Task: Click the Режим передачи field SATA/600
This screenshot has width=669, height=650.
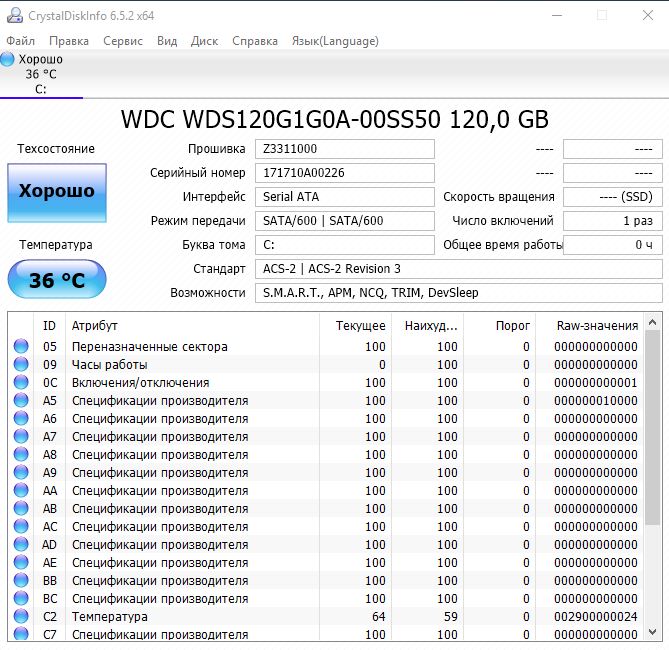Action: point(345,221)
